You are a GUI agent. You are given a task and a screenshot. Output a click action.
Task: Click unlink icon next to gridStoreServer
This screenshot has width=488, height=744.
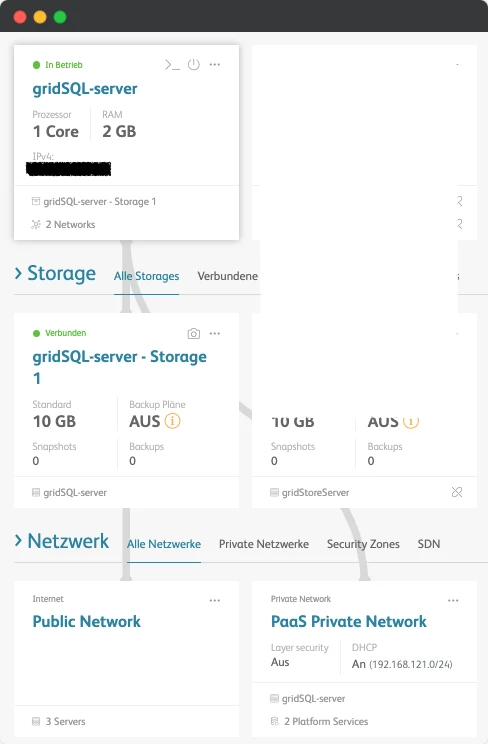pos(457,493)
